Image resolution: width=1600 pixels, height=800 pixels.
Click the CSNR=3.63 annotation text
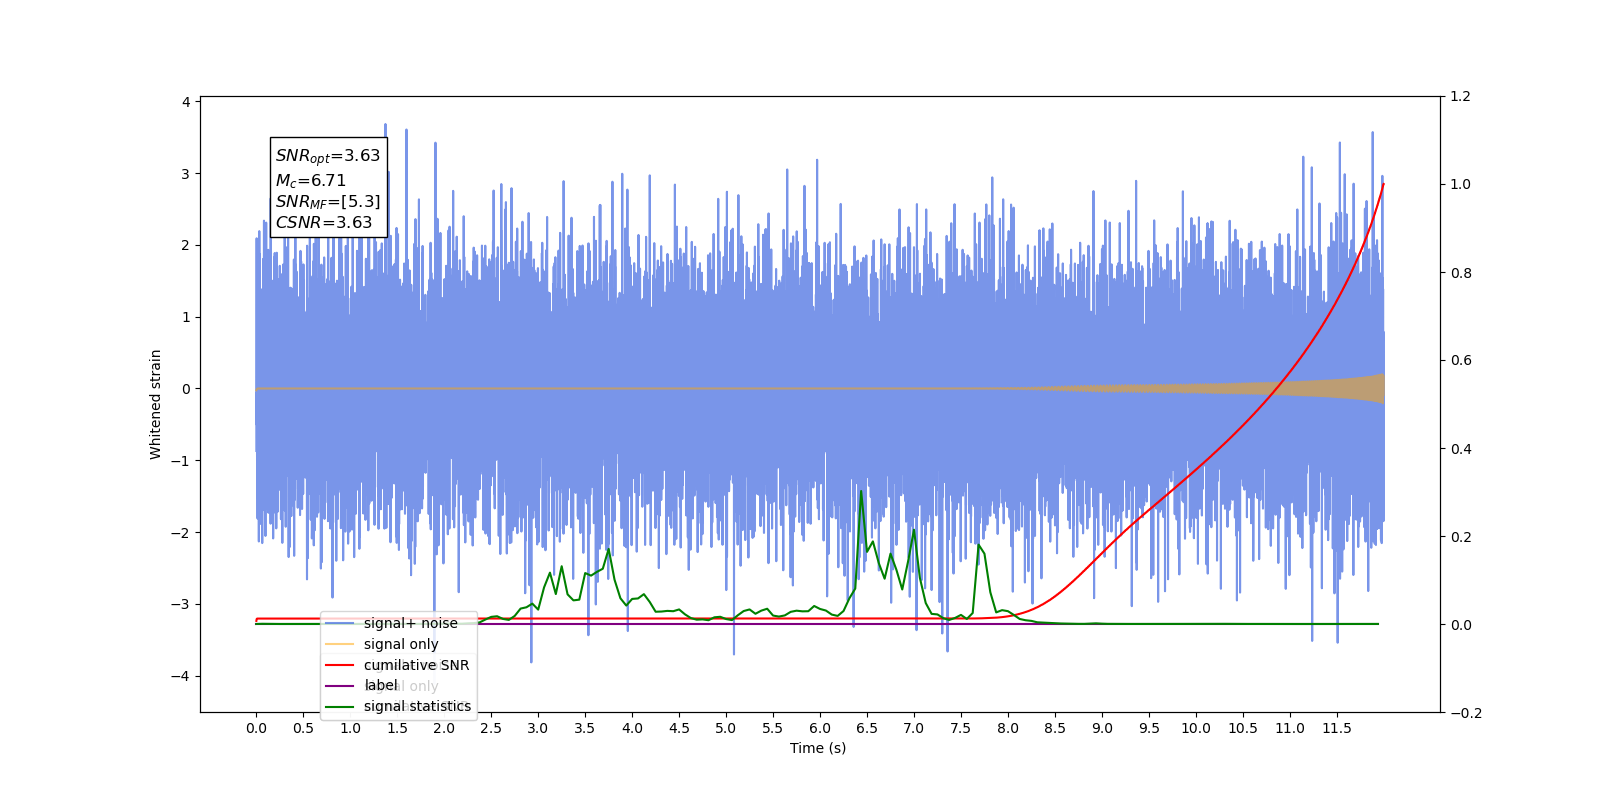click(x=324, y=222)
